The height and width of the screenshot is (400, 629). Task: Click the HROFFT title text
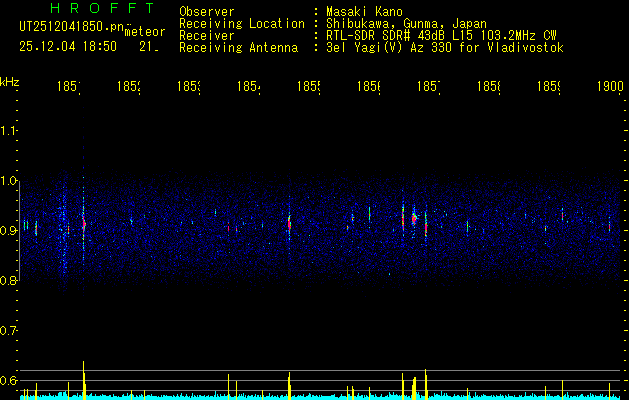click(x=103, y=8)
